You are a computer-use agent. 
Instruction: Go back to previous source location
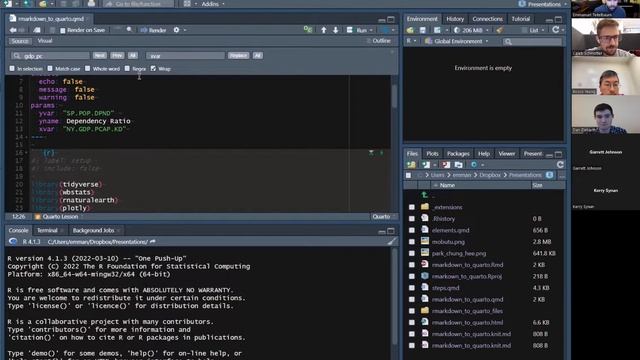[13, 30]
